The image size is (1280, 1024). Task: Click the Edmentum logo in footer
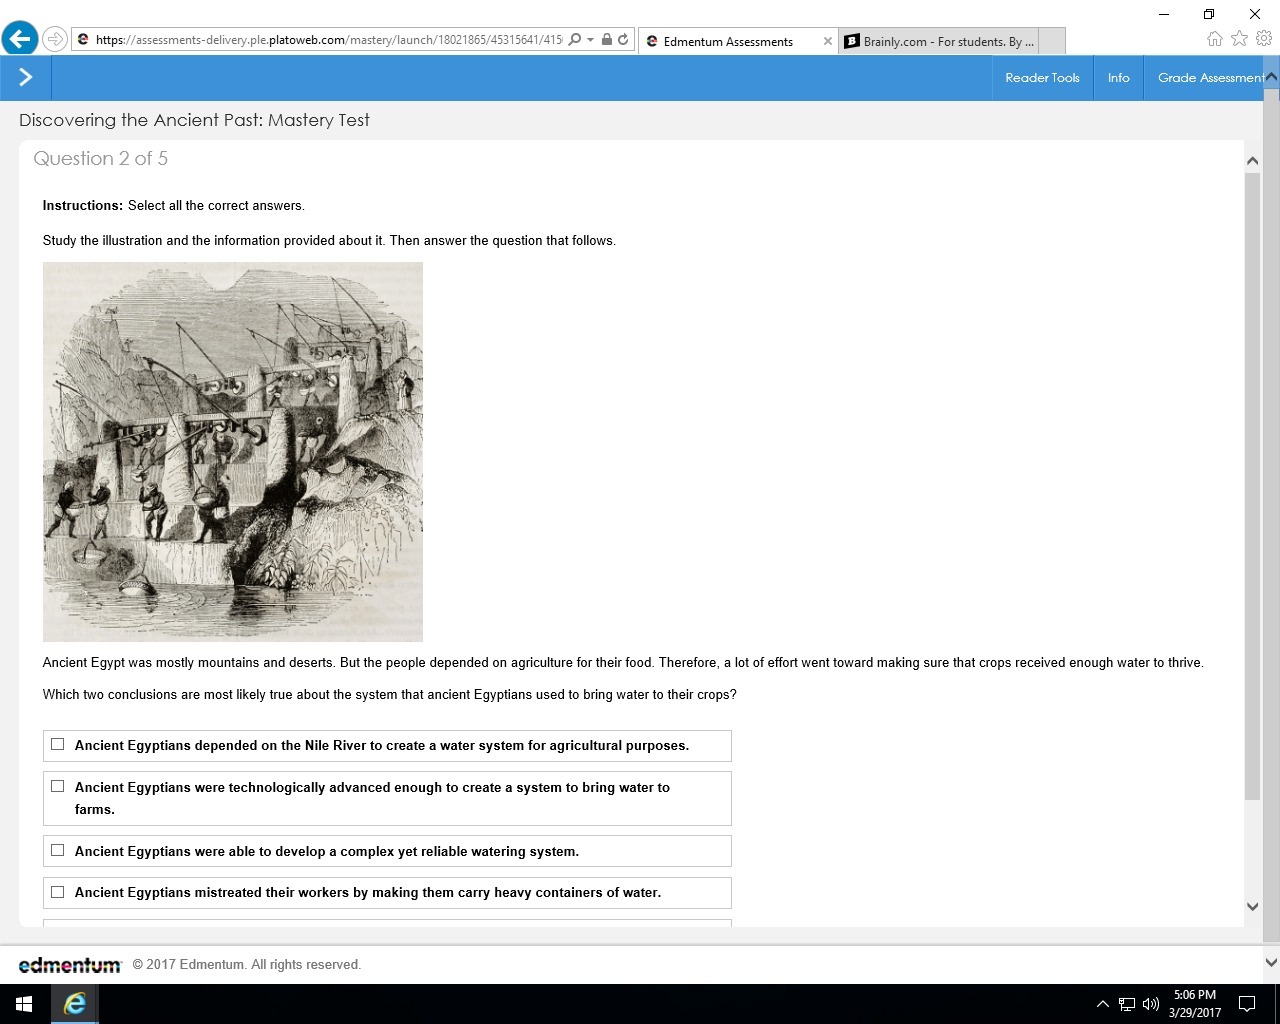(x=70, y=965)
